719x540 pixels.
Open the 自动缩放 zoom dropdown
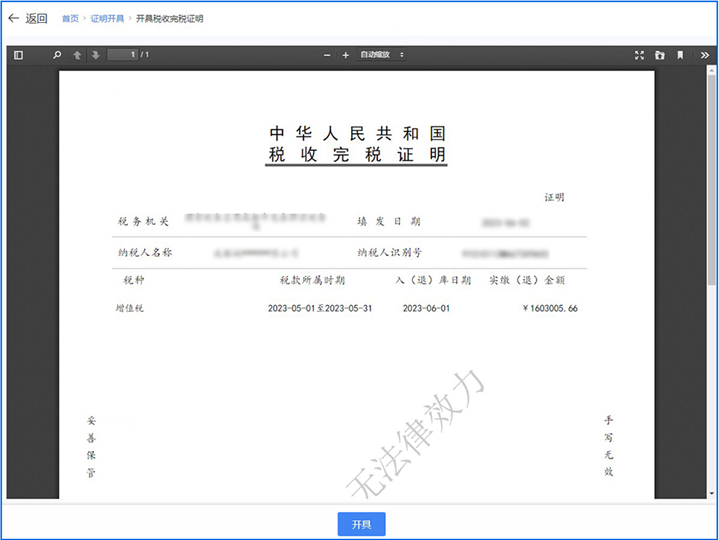pyautogui.click(x=382, y=55)
